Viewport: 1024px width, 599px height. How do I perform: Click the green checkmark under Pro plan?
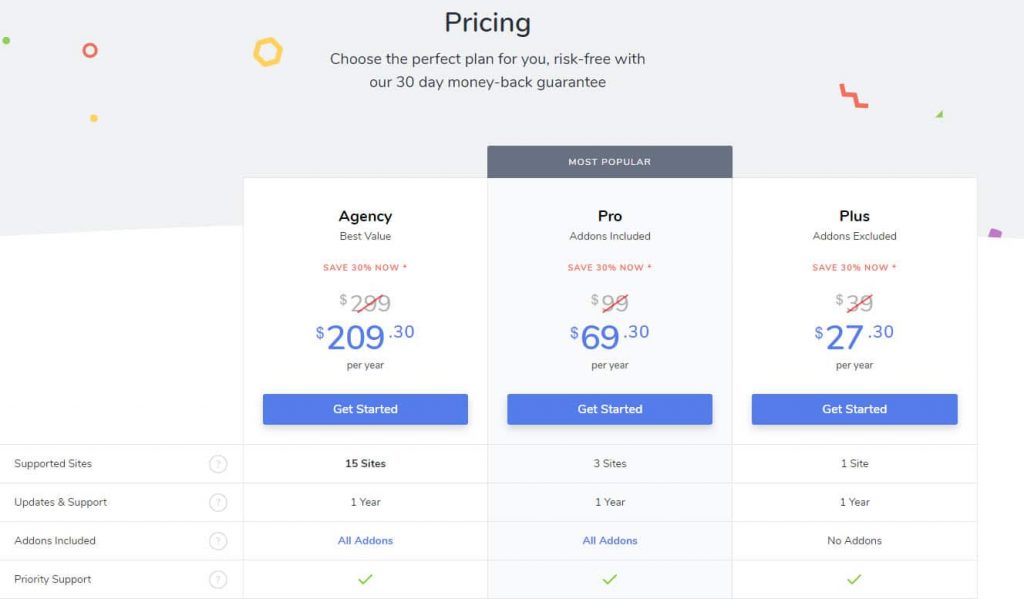tap(610, 579)
